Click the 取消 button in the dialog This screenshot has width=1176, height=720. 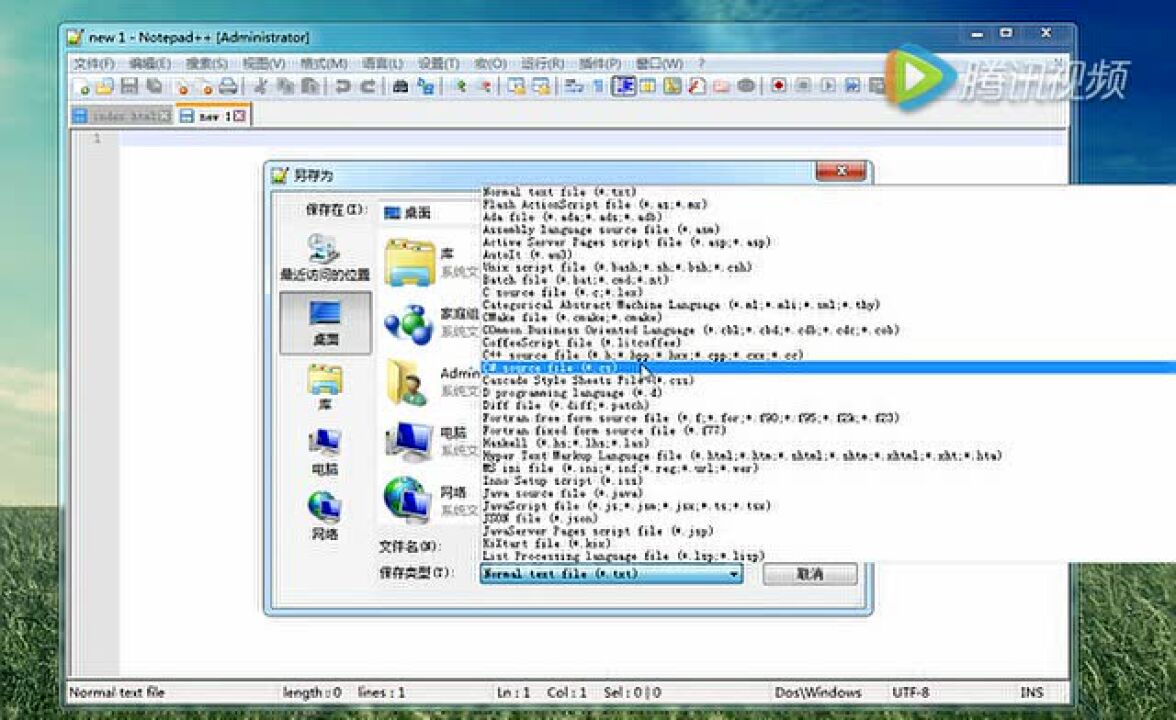810,574
